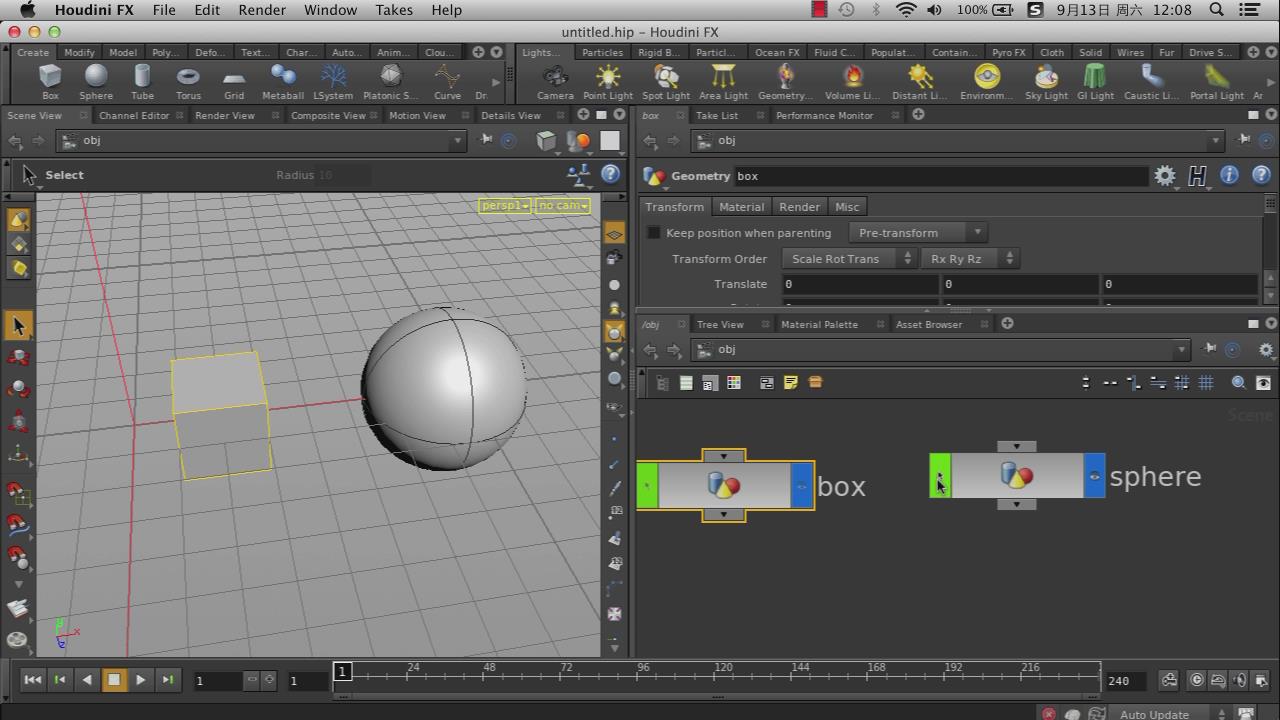This screenshot has height=720, width=1280.
Task: Open parameter pane help
Action: tap(1261, 176)
